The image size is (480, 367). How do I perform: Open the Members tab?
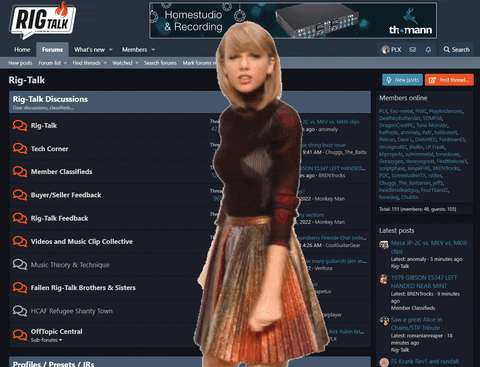point(134,50)
